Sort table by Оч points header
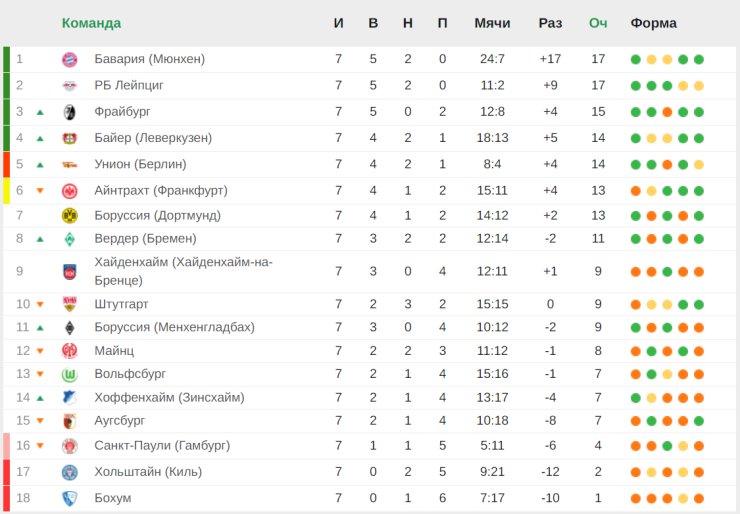 pos(598,23)
